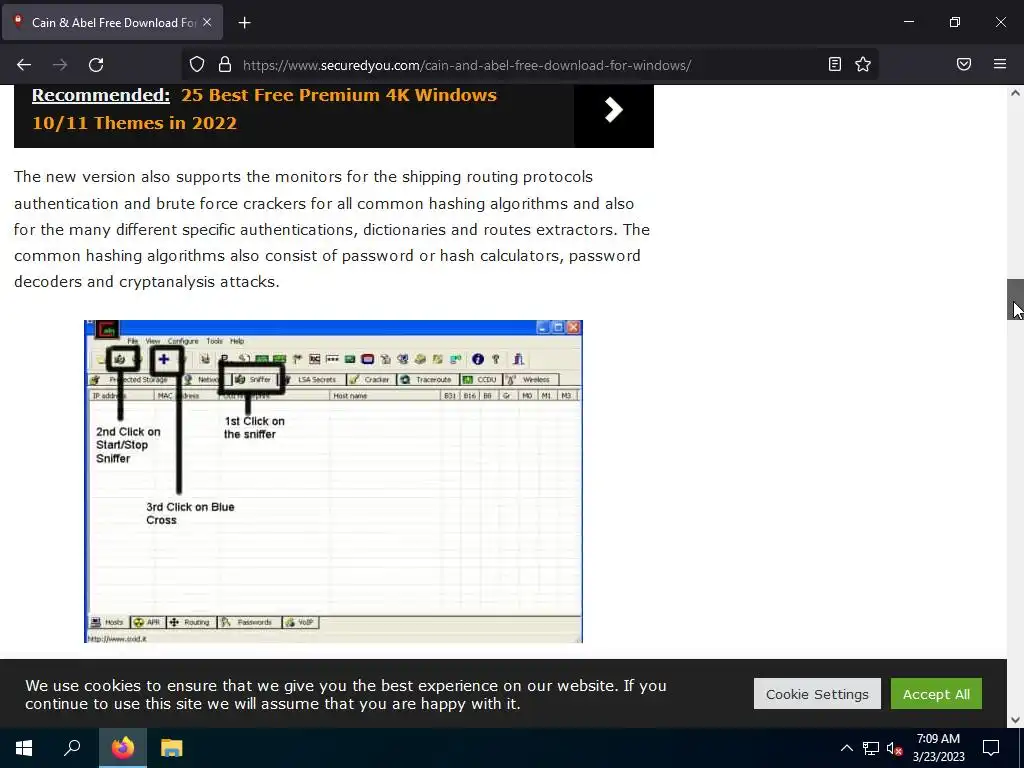Click the scrollbar up arrow
Image resolution: width=1024 pixels, height=768 pixels.
coord(1015,93)
